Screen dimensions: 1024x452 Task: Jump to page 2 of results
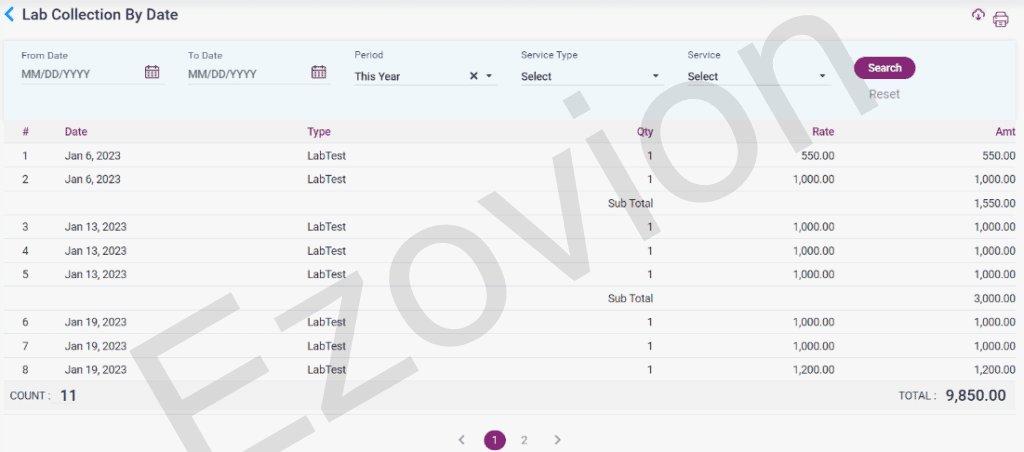coord(524,440)
